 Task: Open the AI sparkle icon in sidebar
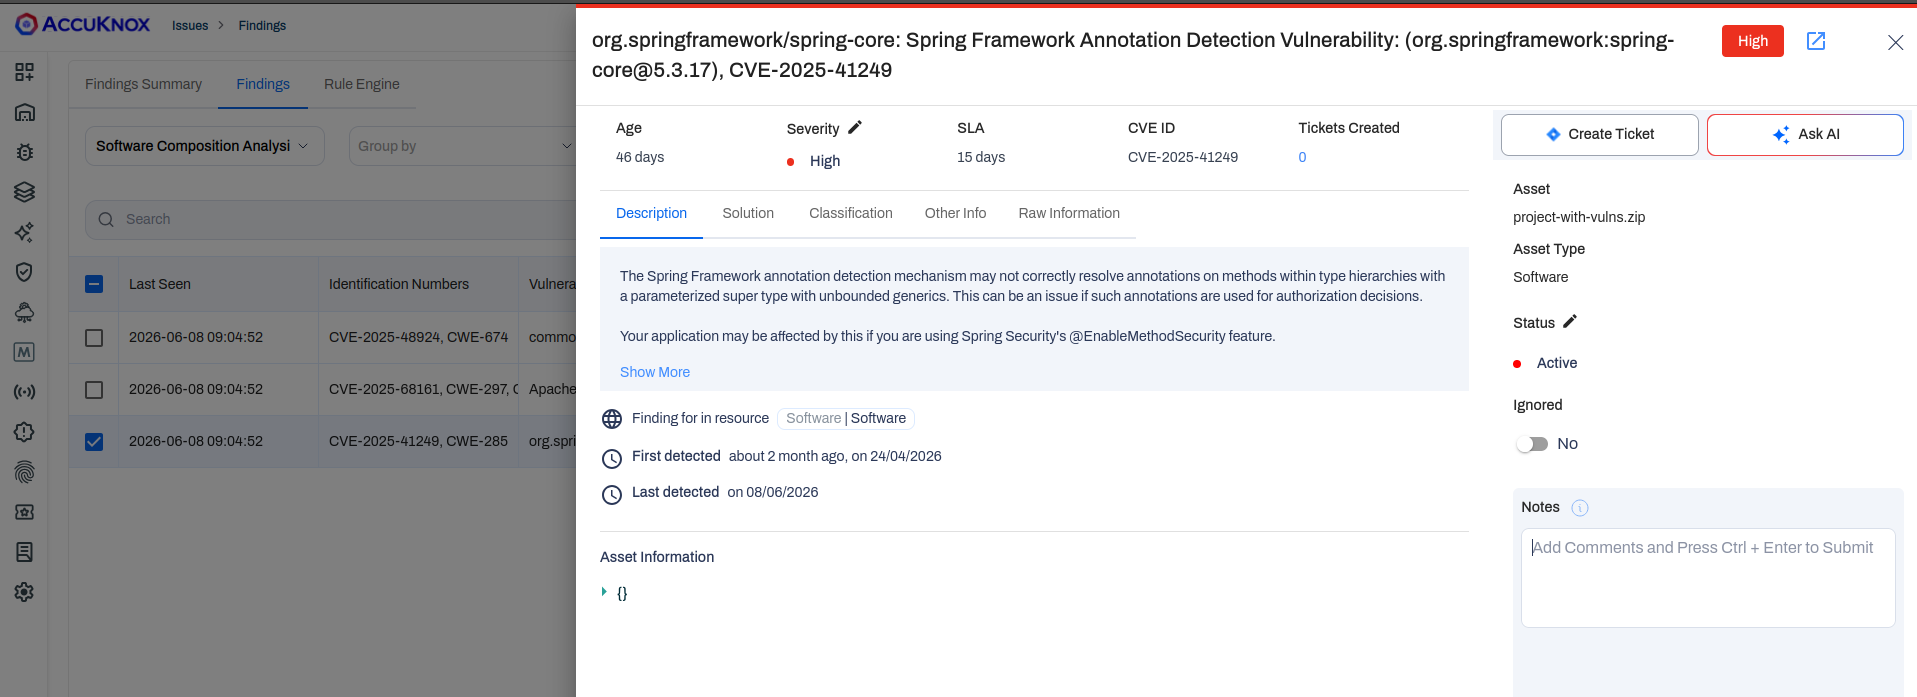[25, 232]
